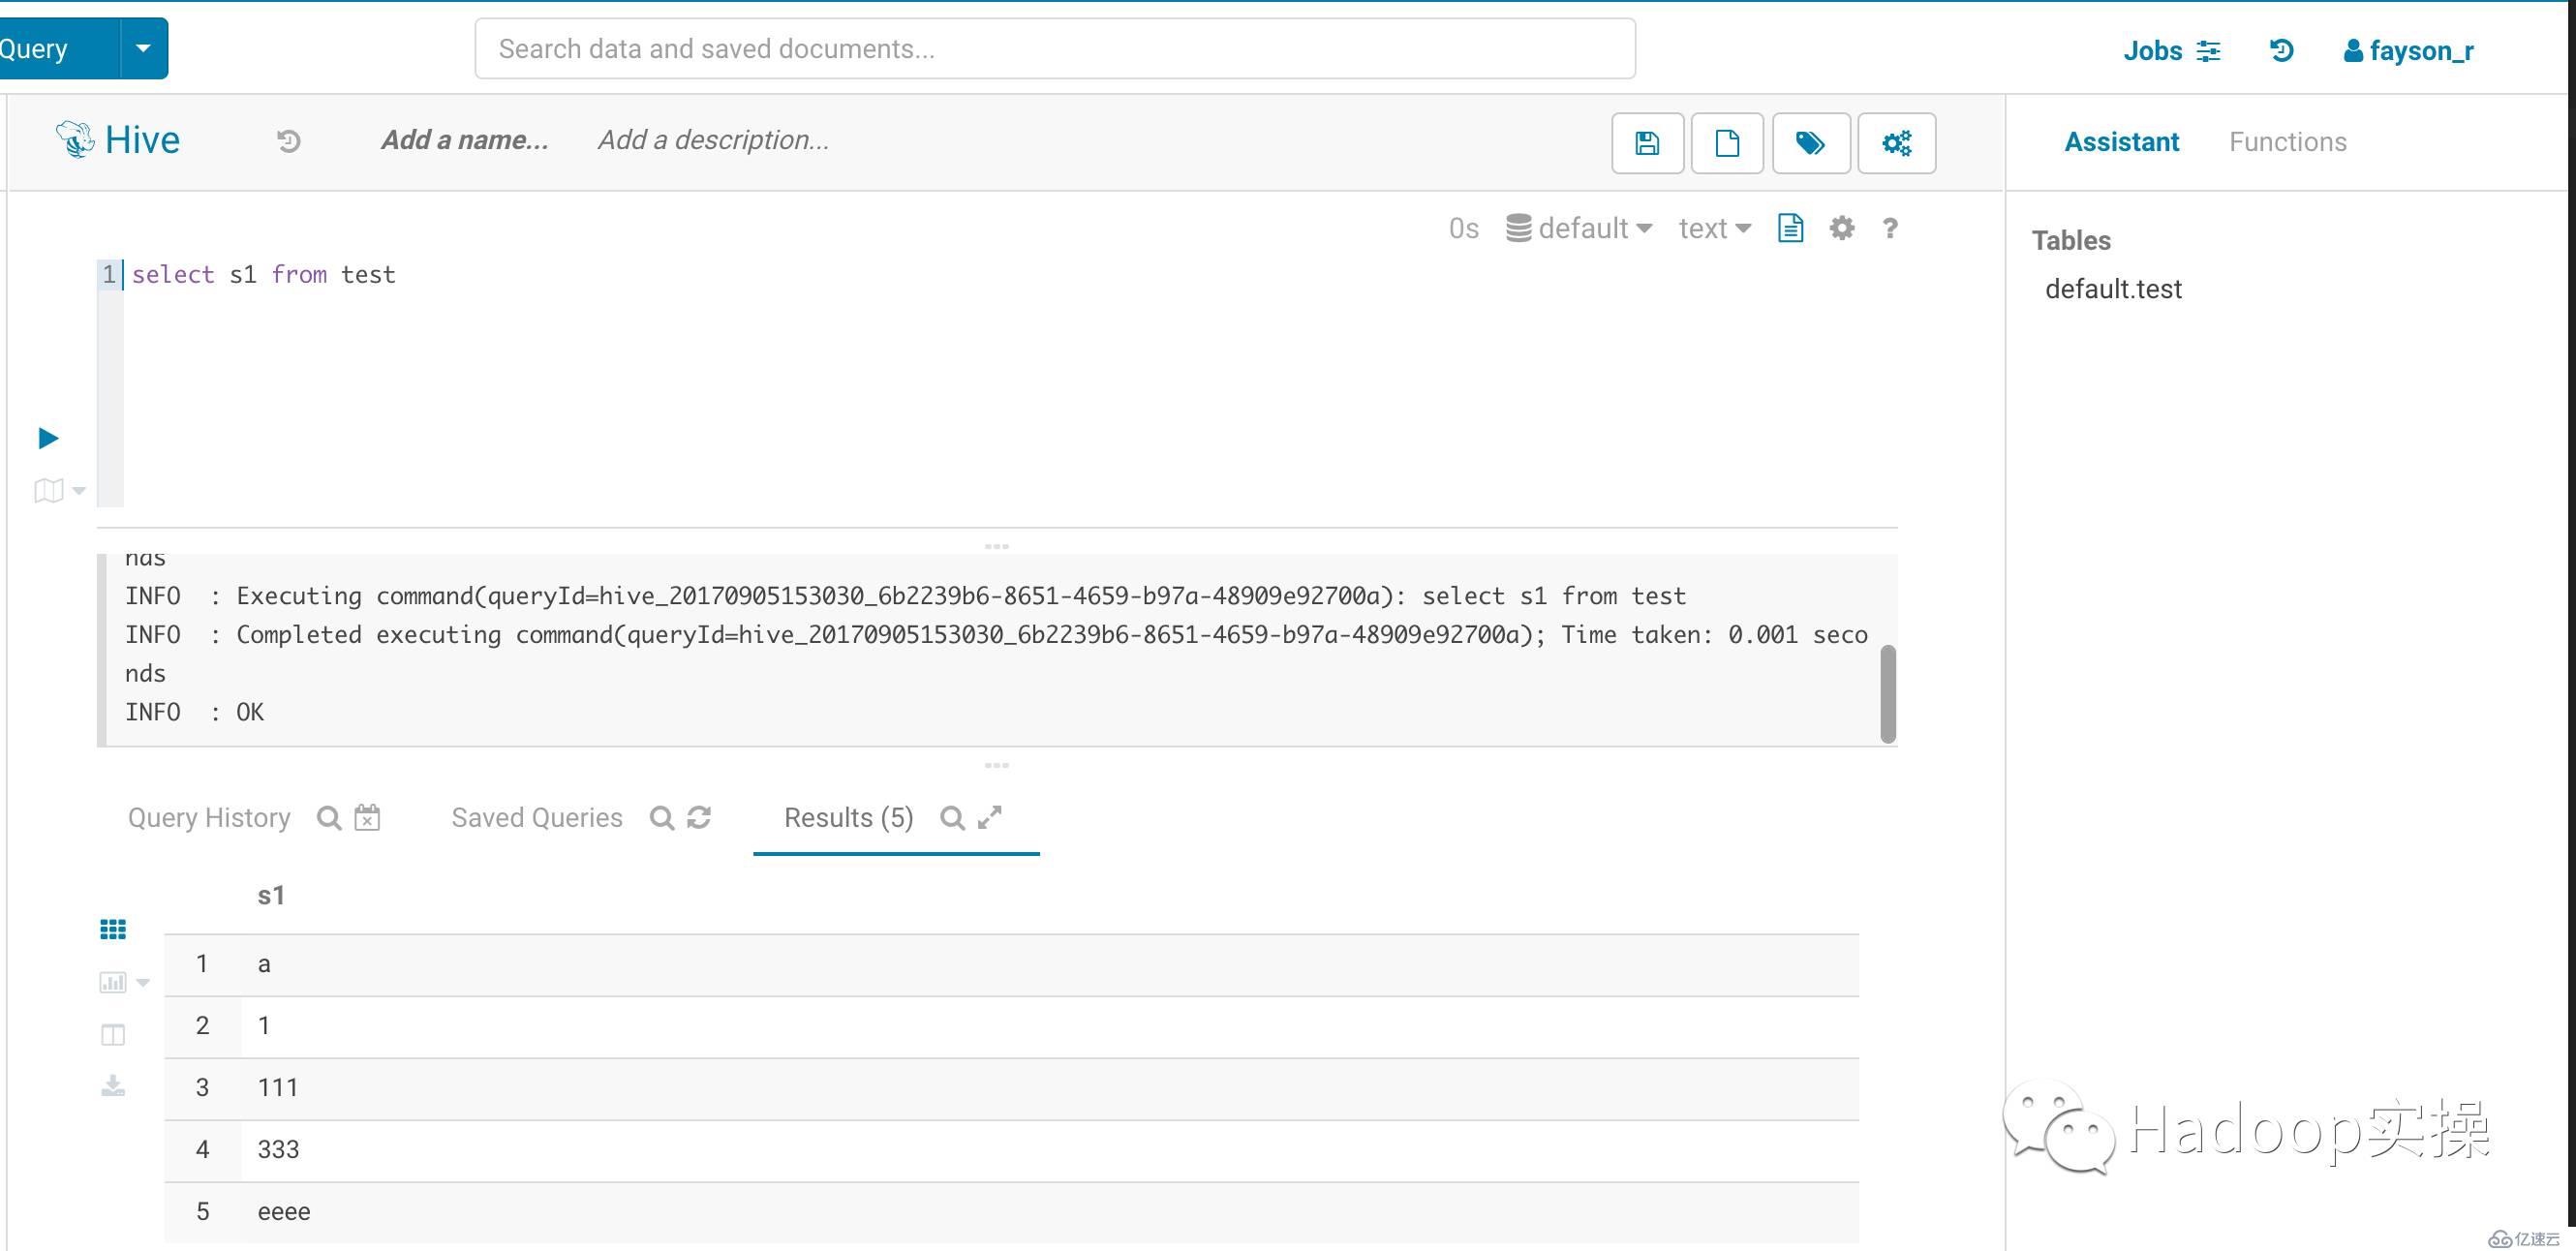Image resolution: width=2576 pixels, height=1251 pixels.
Task: Run the query with the play button
Action: (x=47, y=438)
